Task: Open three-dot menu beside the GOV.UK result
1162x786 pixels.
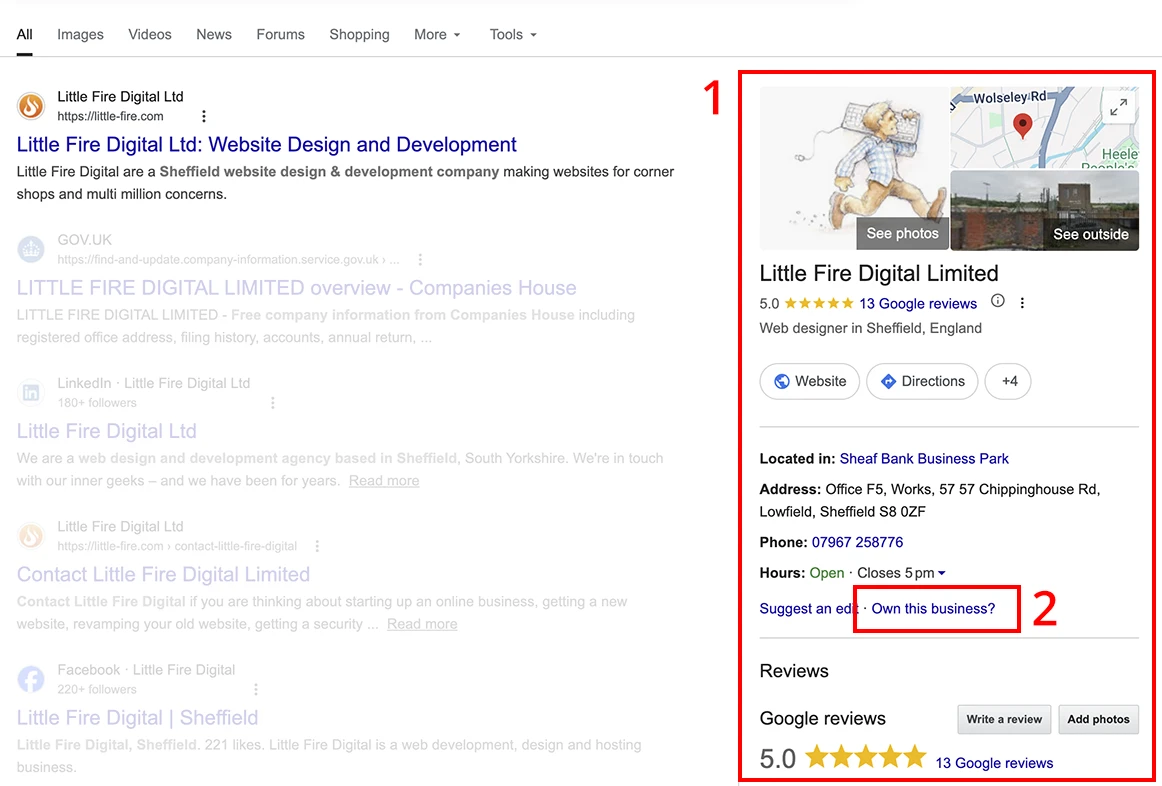Action: [420, 260]
